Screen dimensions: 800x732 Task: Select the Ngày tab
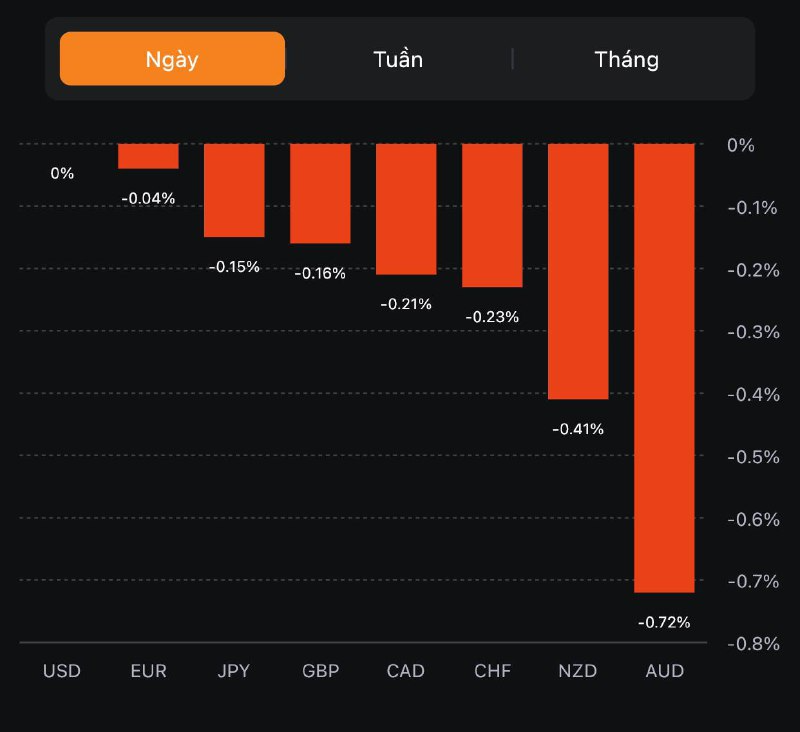pos(172,59)
